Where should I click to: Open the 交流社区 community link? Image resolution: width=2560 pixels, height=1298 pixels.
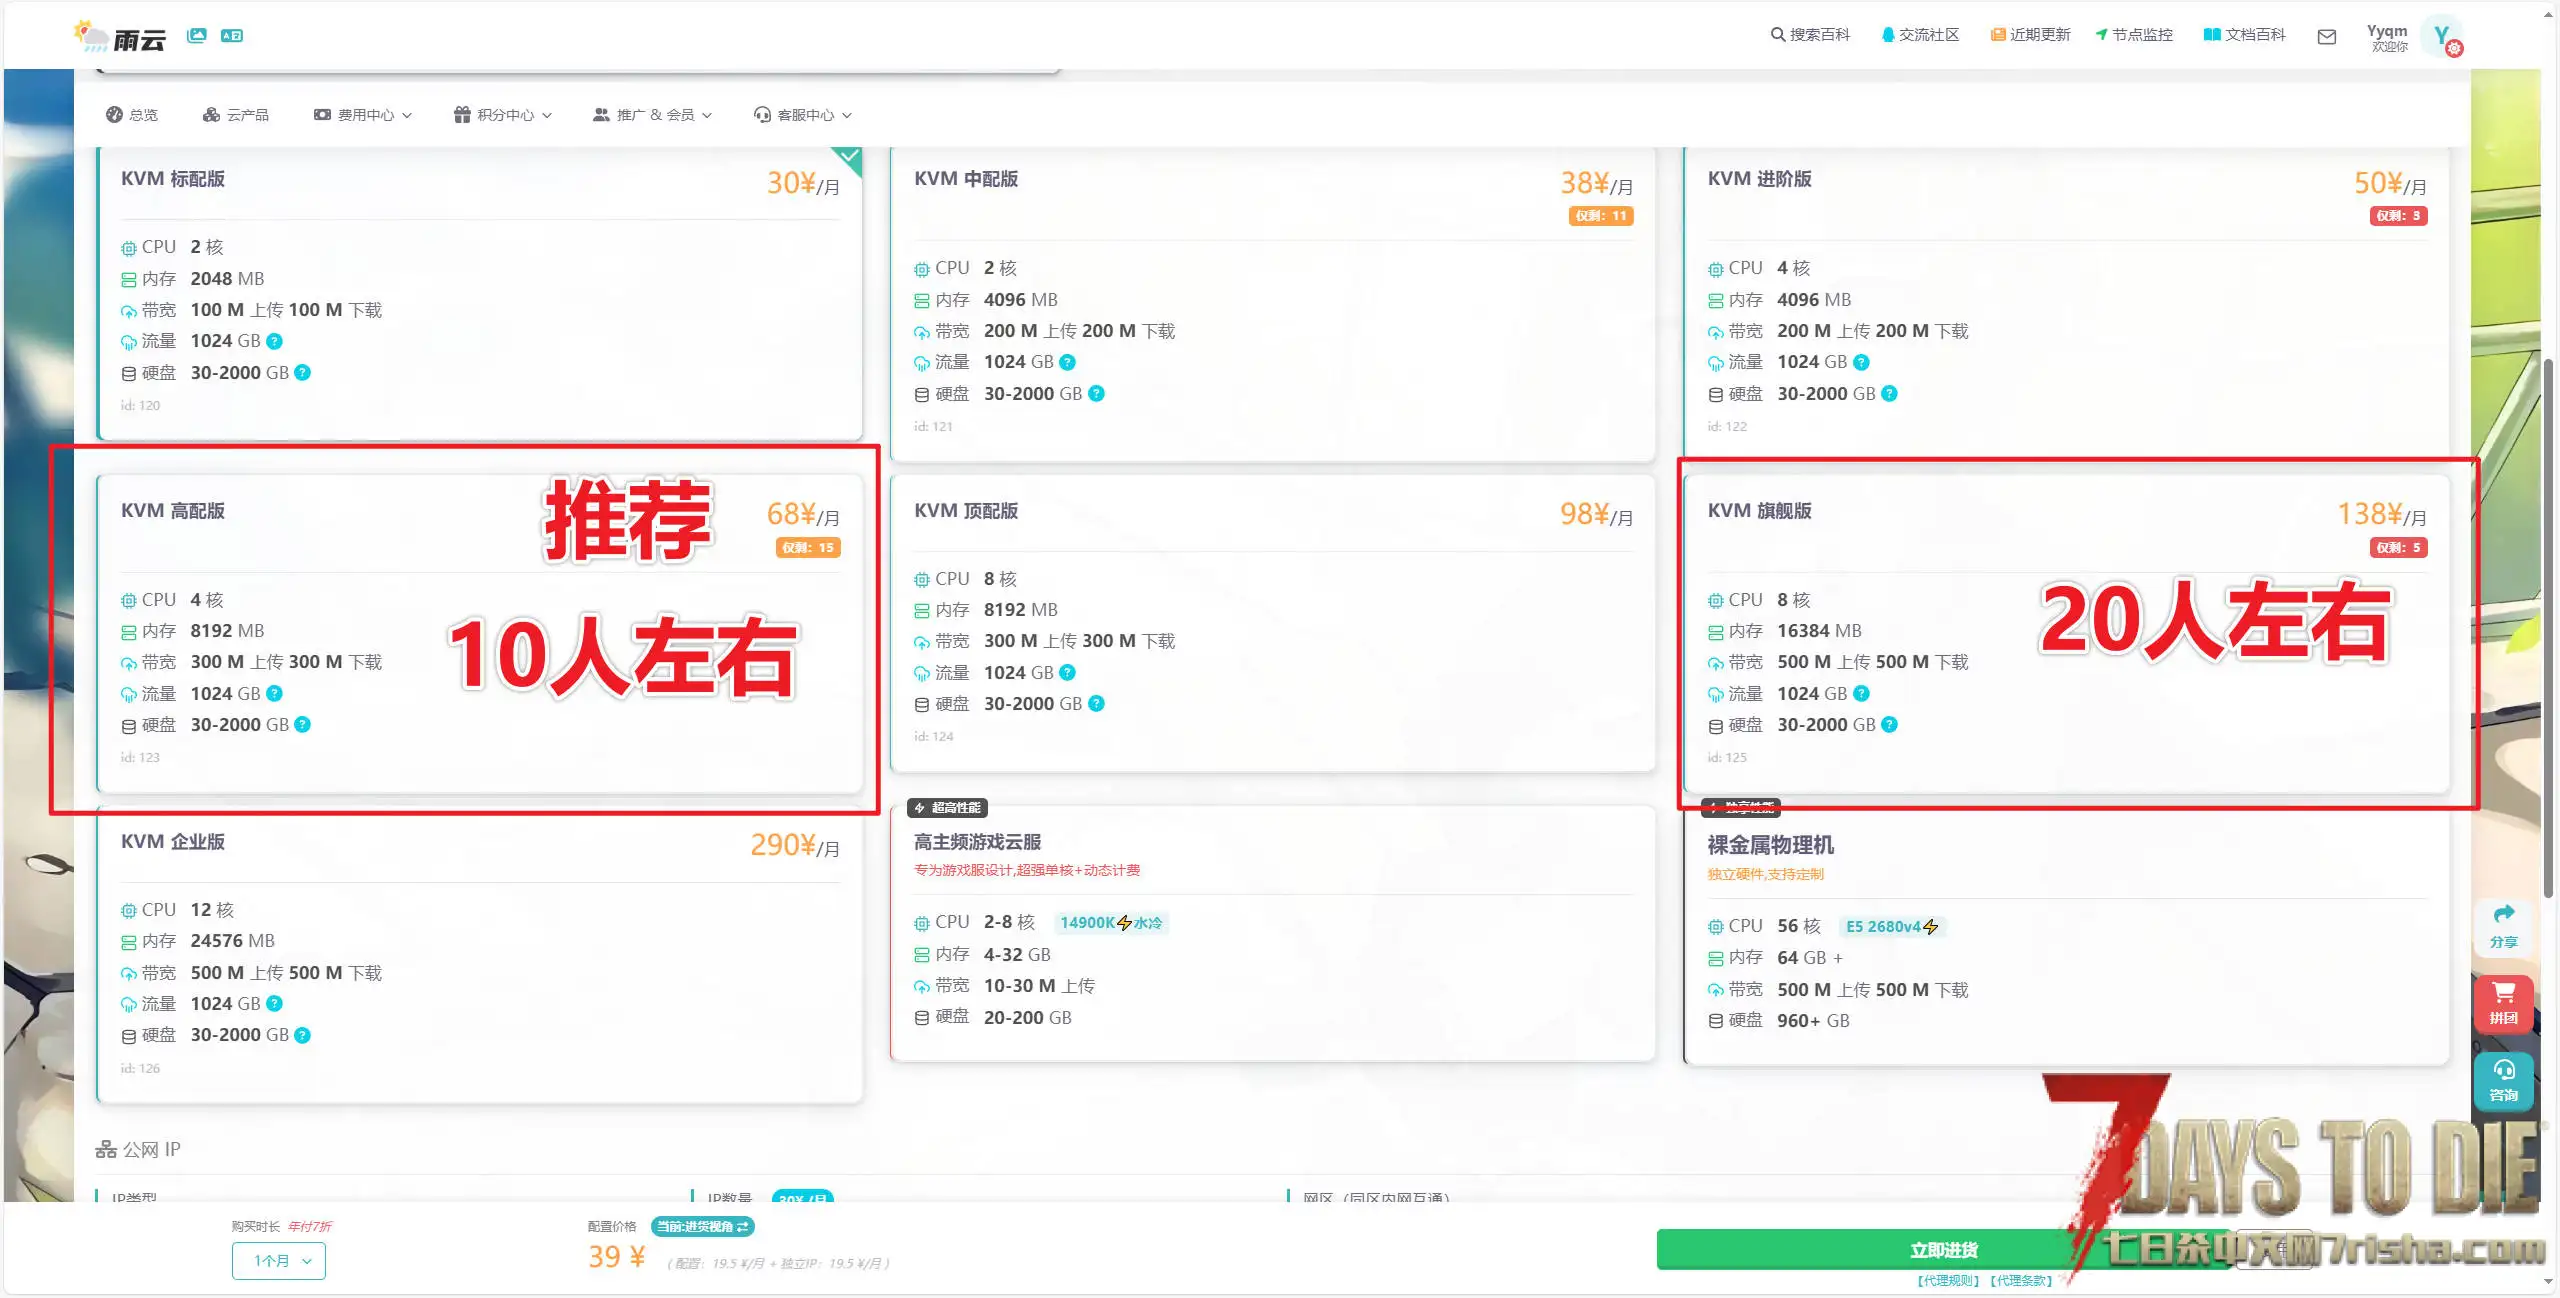coord(1920,35)
